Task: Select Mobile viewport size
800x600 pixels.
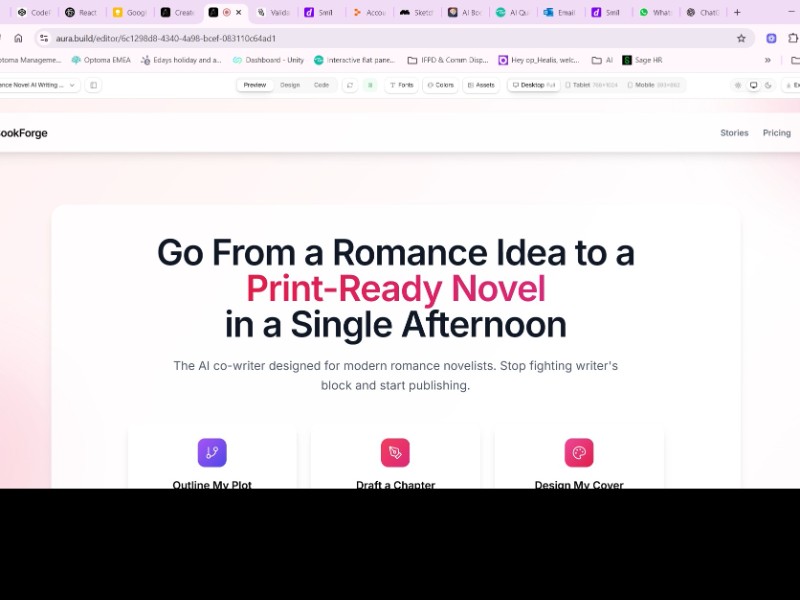Action: (x=653, y=85)
